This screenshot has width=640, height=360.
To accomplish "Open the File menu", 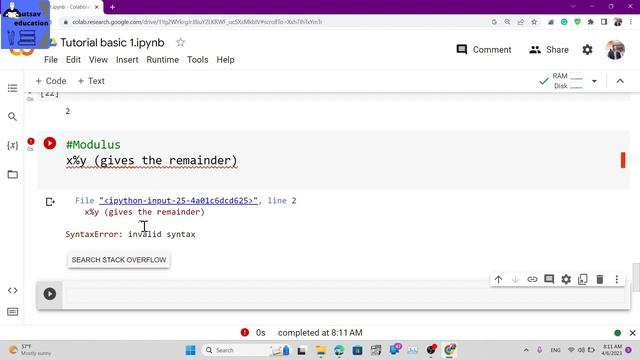I will [x=51, y=60].
